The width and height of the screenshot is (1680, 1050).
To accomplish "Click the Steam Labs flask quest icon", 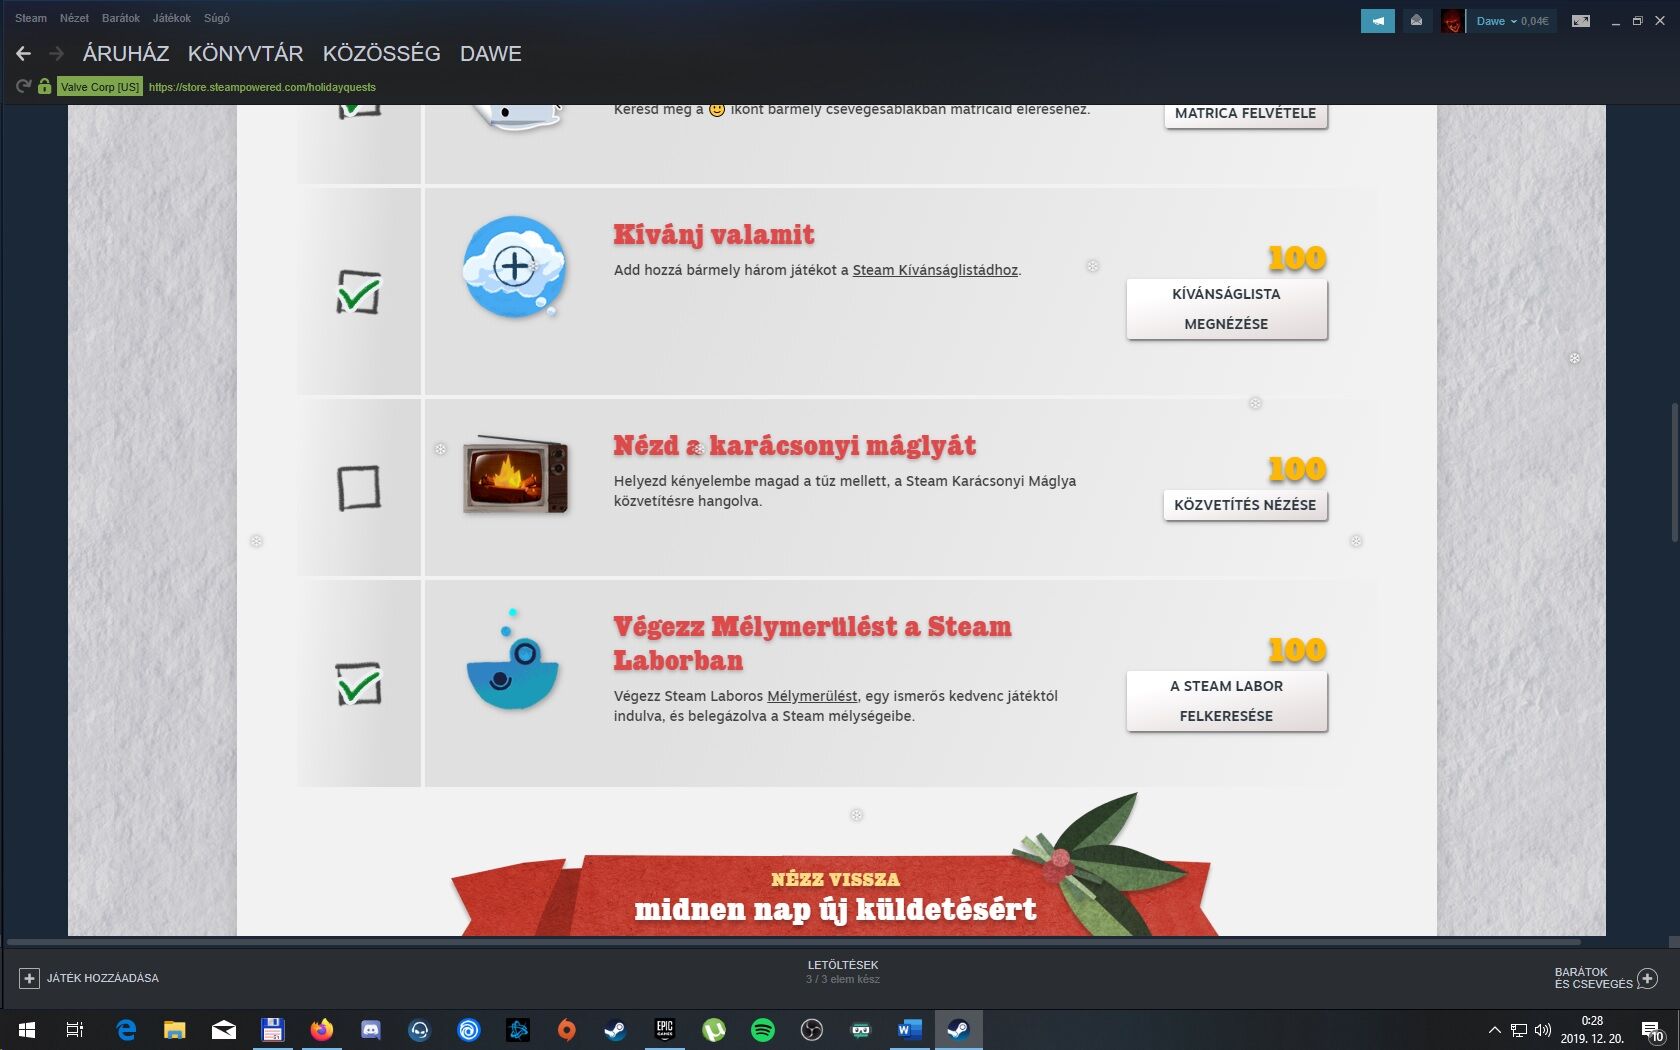I will click(513, 660).
